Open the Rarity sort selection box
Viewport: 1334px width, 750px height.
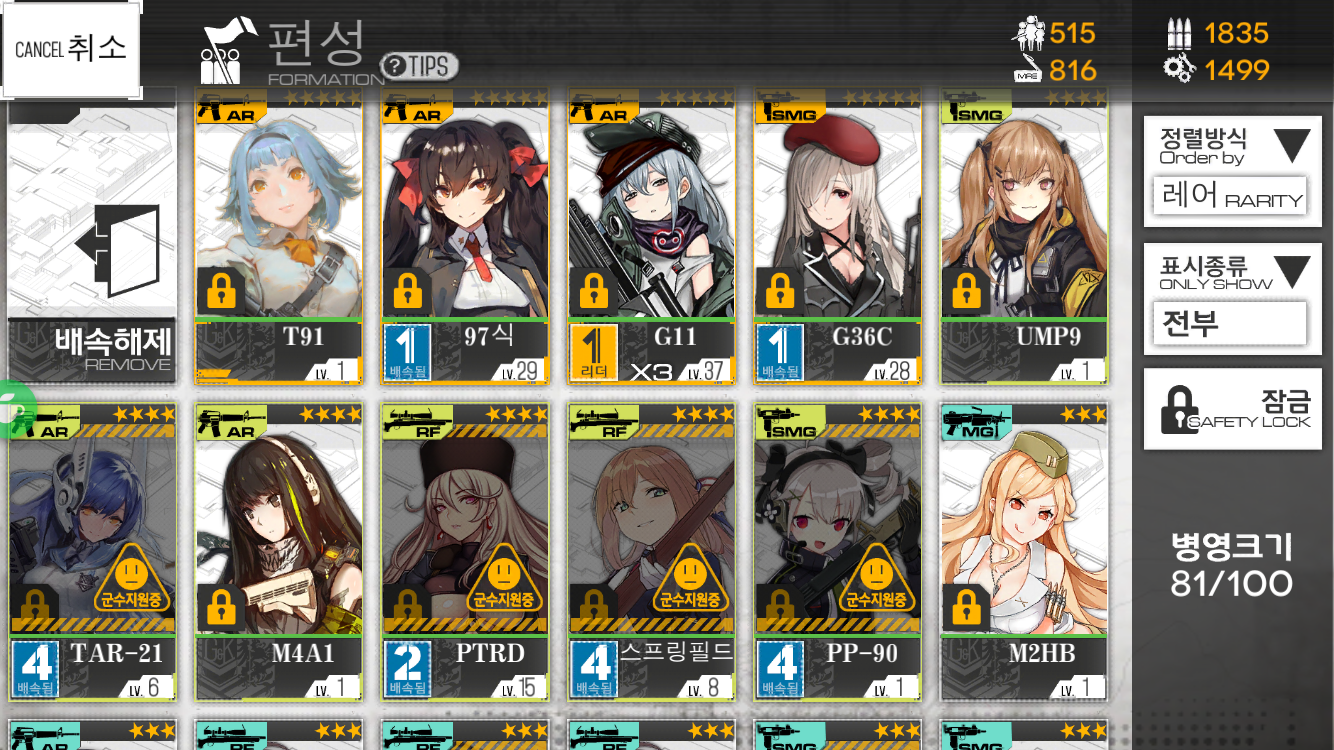point(1230,195)
